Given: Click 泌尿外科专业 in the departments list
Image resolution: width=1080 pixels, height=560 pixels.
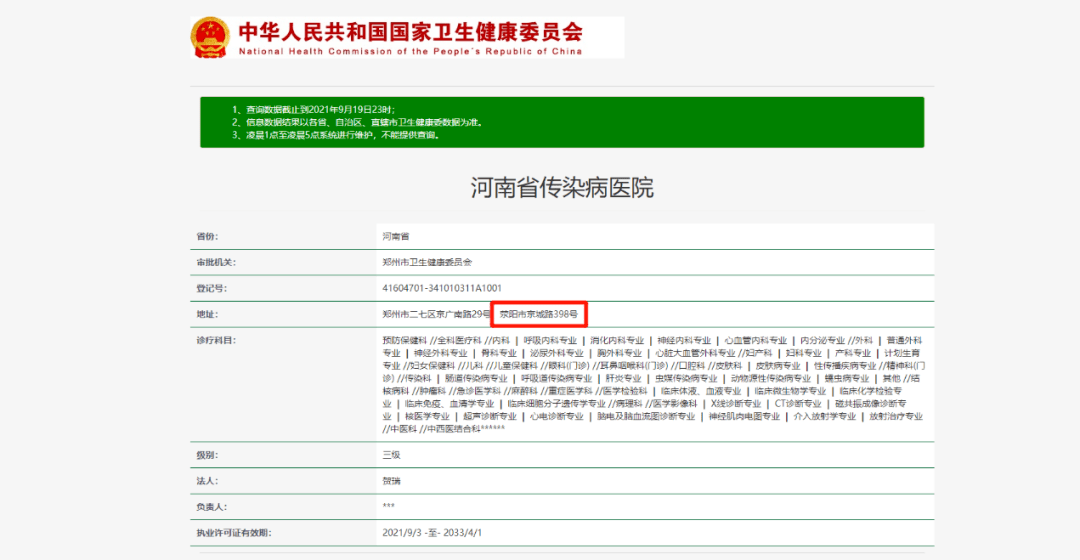Looking at the screenshot, I should coord(557,353).
